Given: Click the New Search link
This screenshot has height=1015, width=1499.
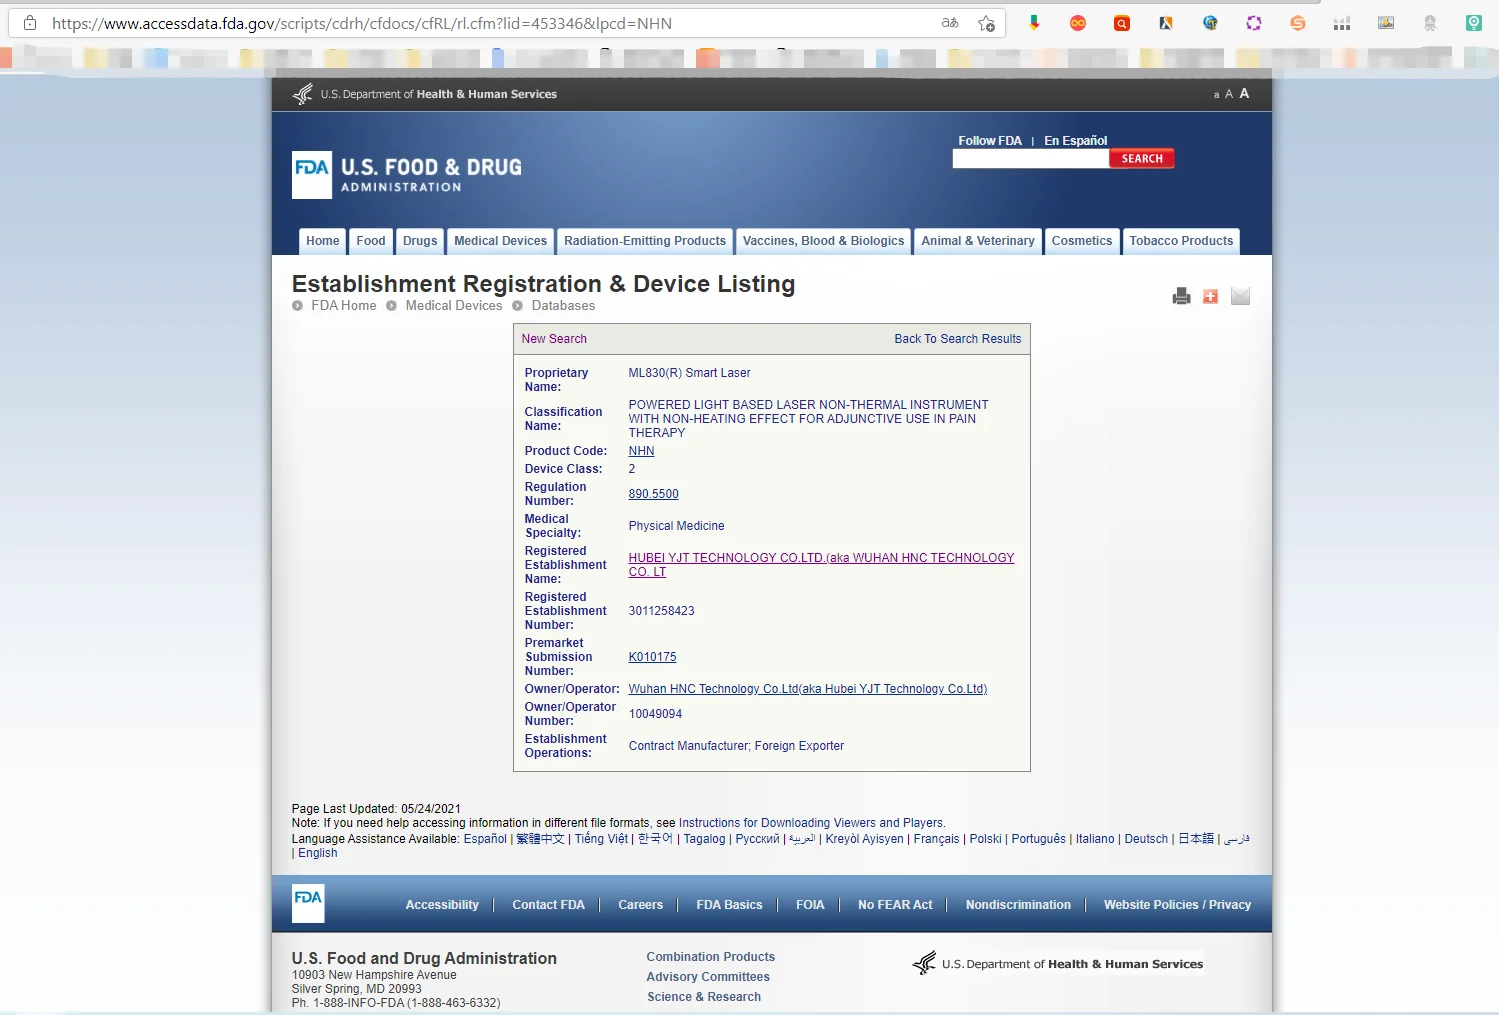Looking at the screenshot, I should (554, 339).
